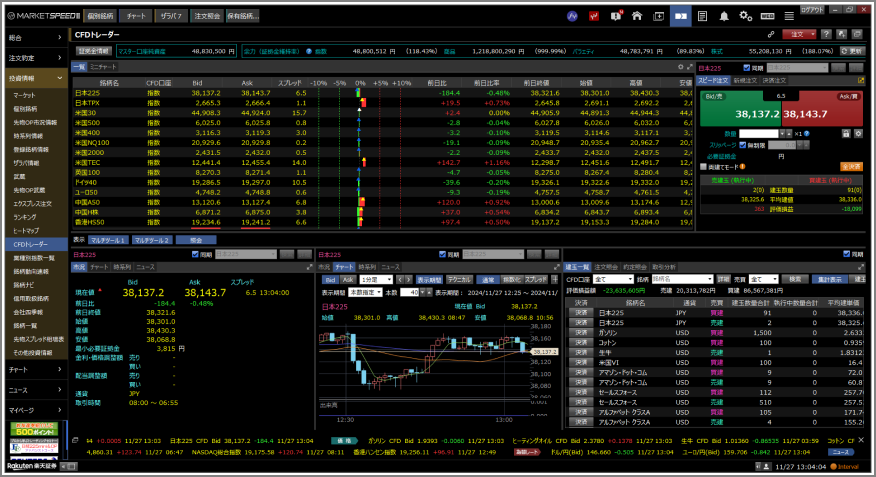Open the 本数指定 display period dropdown
This screenshot has height=477, width=876.
coord(365,293)
